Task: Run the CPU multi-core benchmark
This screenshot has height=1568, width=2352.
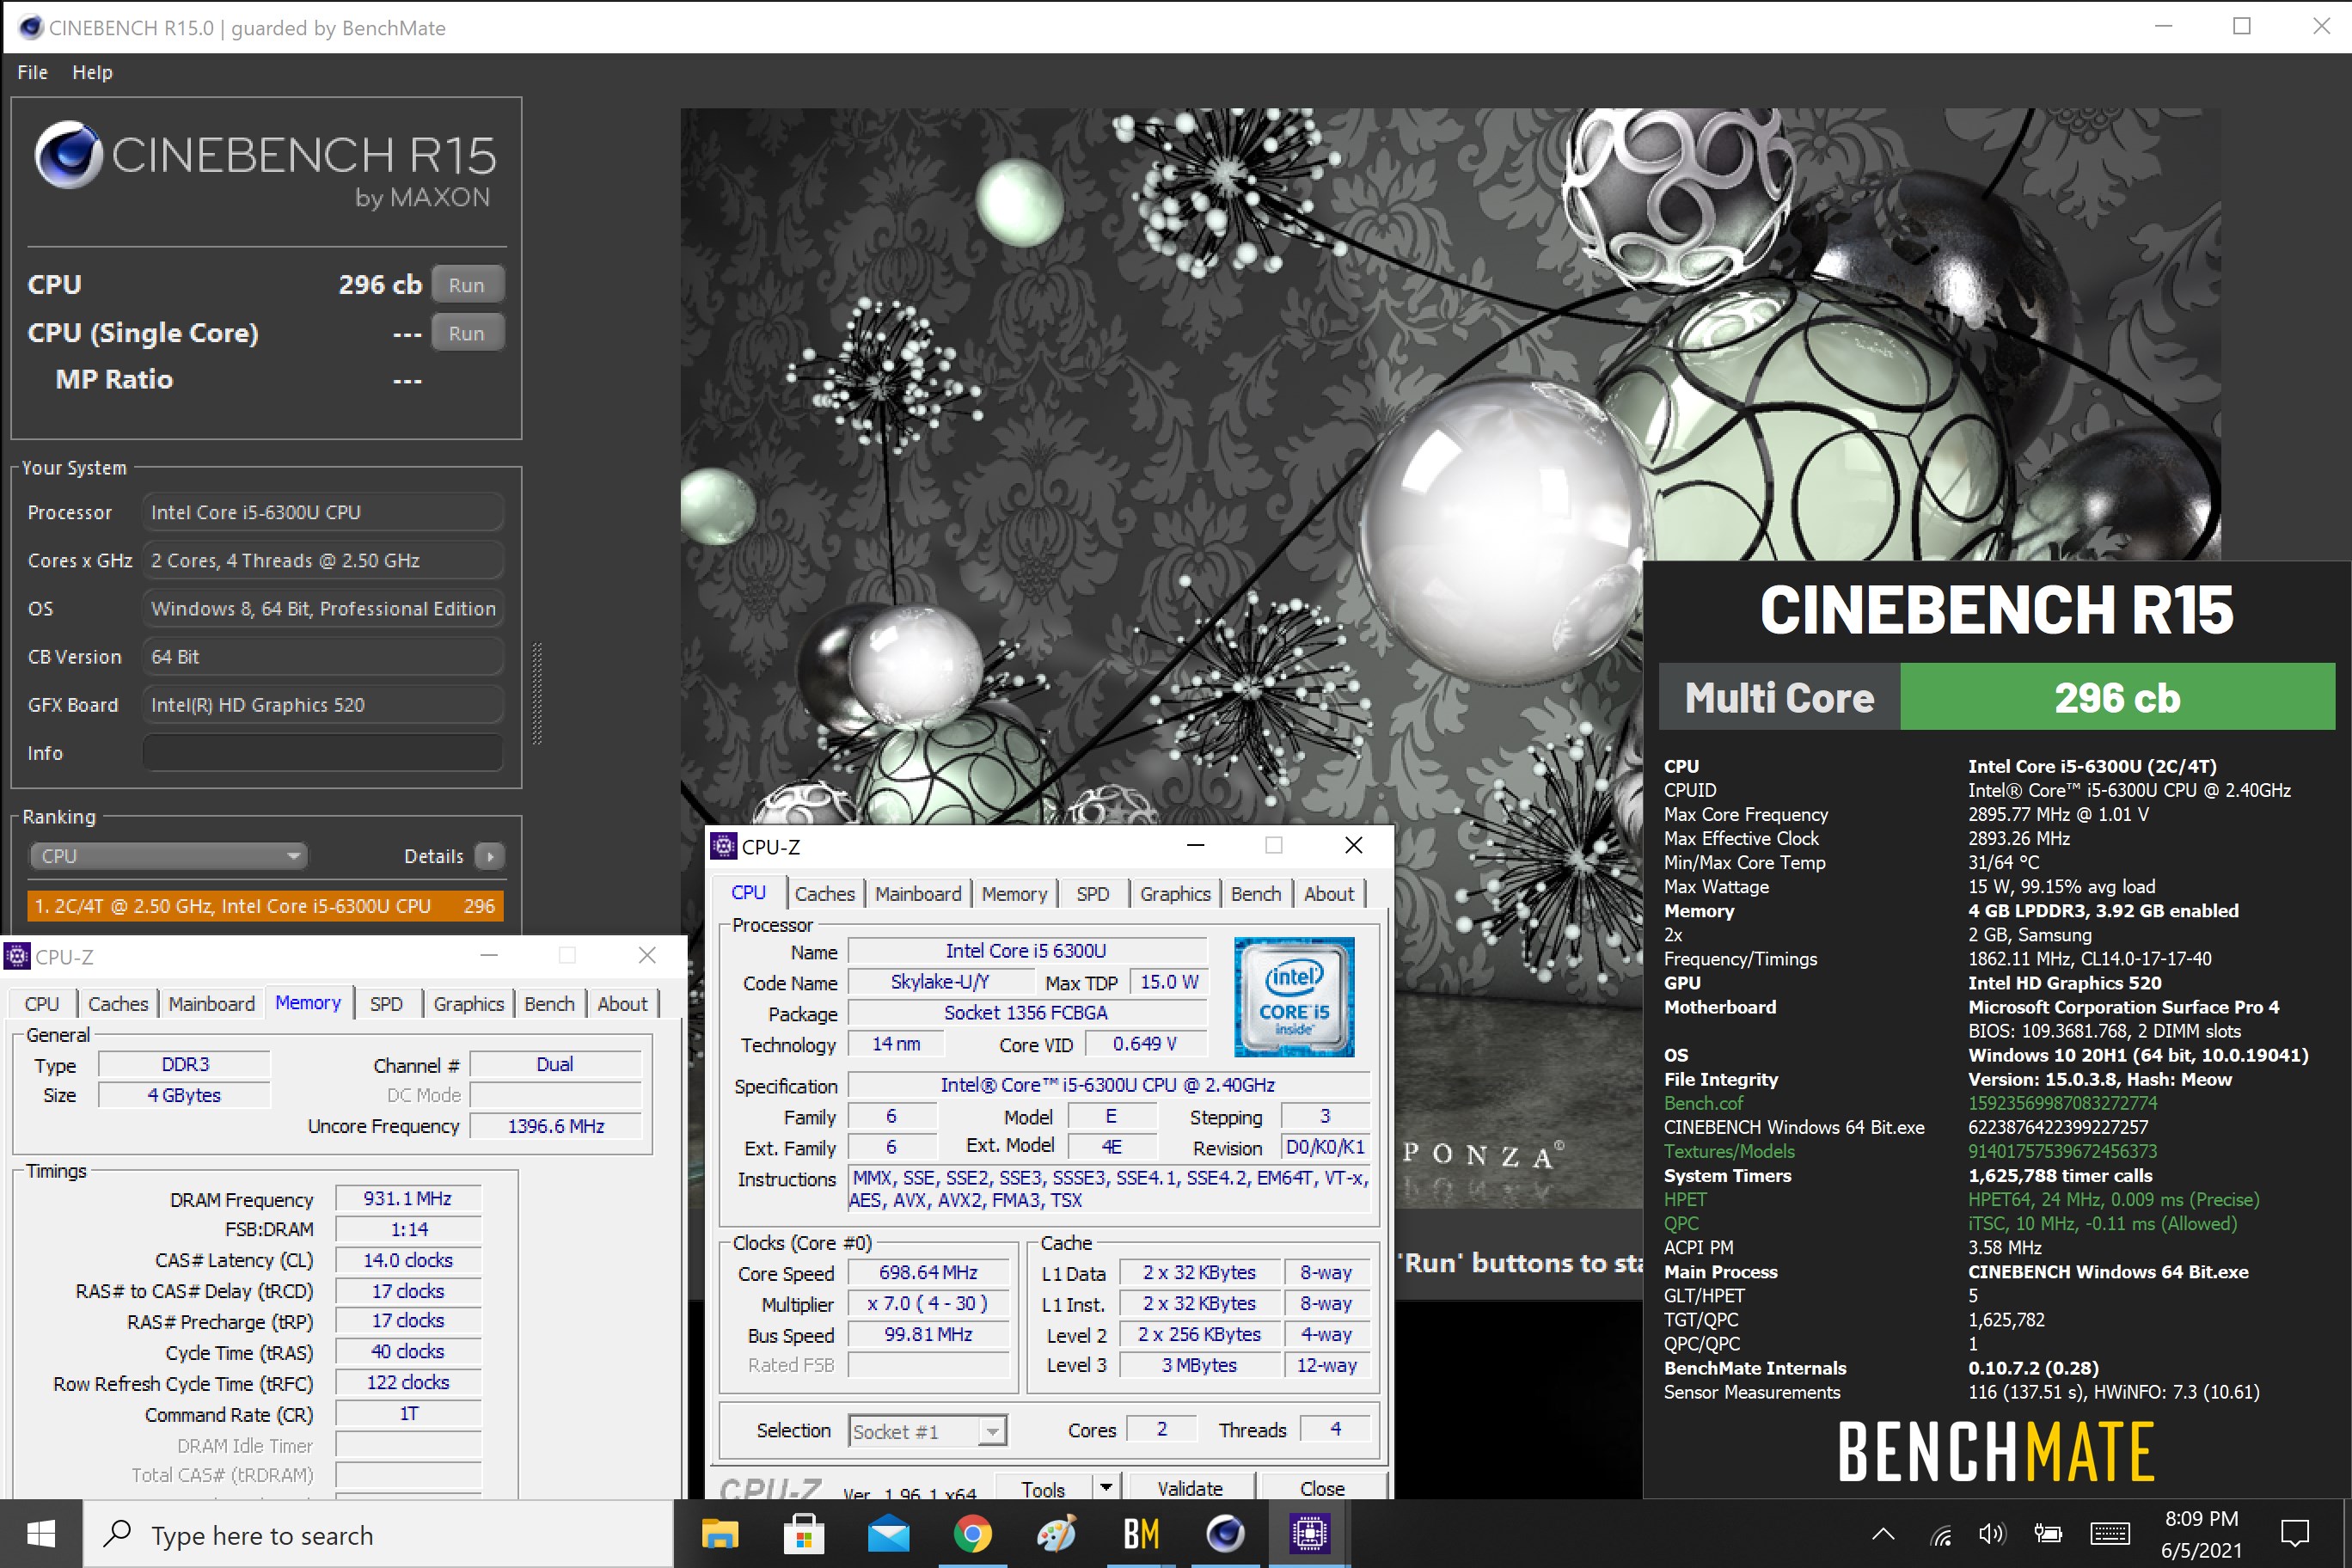Action: tap(467, 285)
